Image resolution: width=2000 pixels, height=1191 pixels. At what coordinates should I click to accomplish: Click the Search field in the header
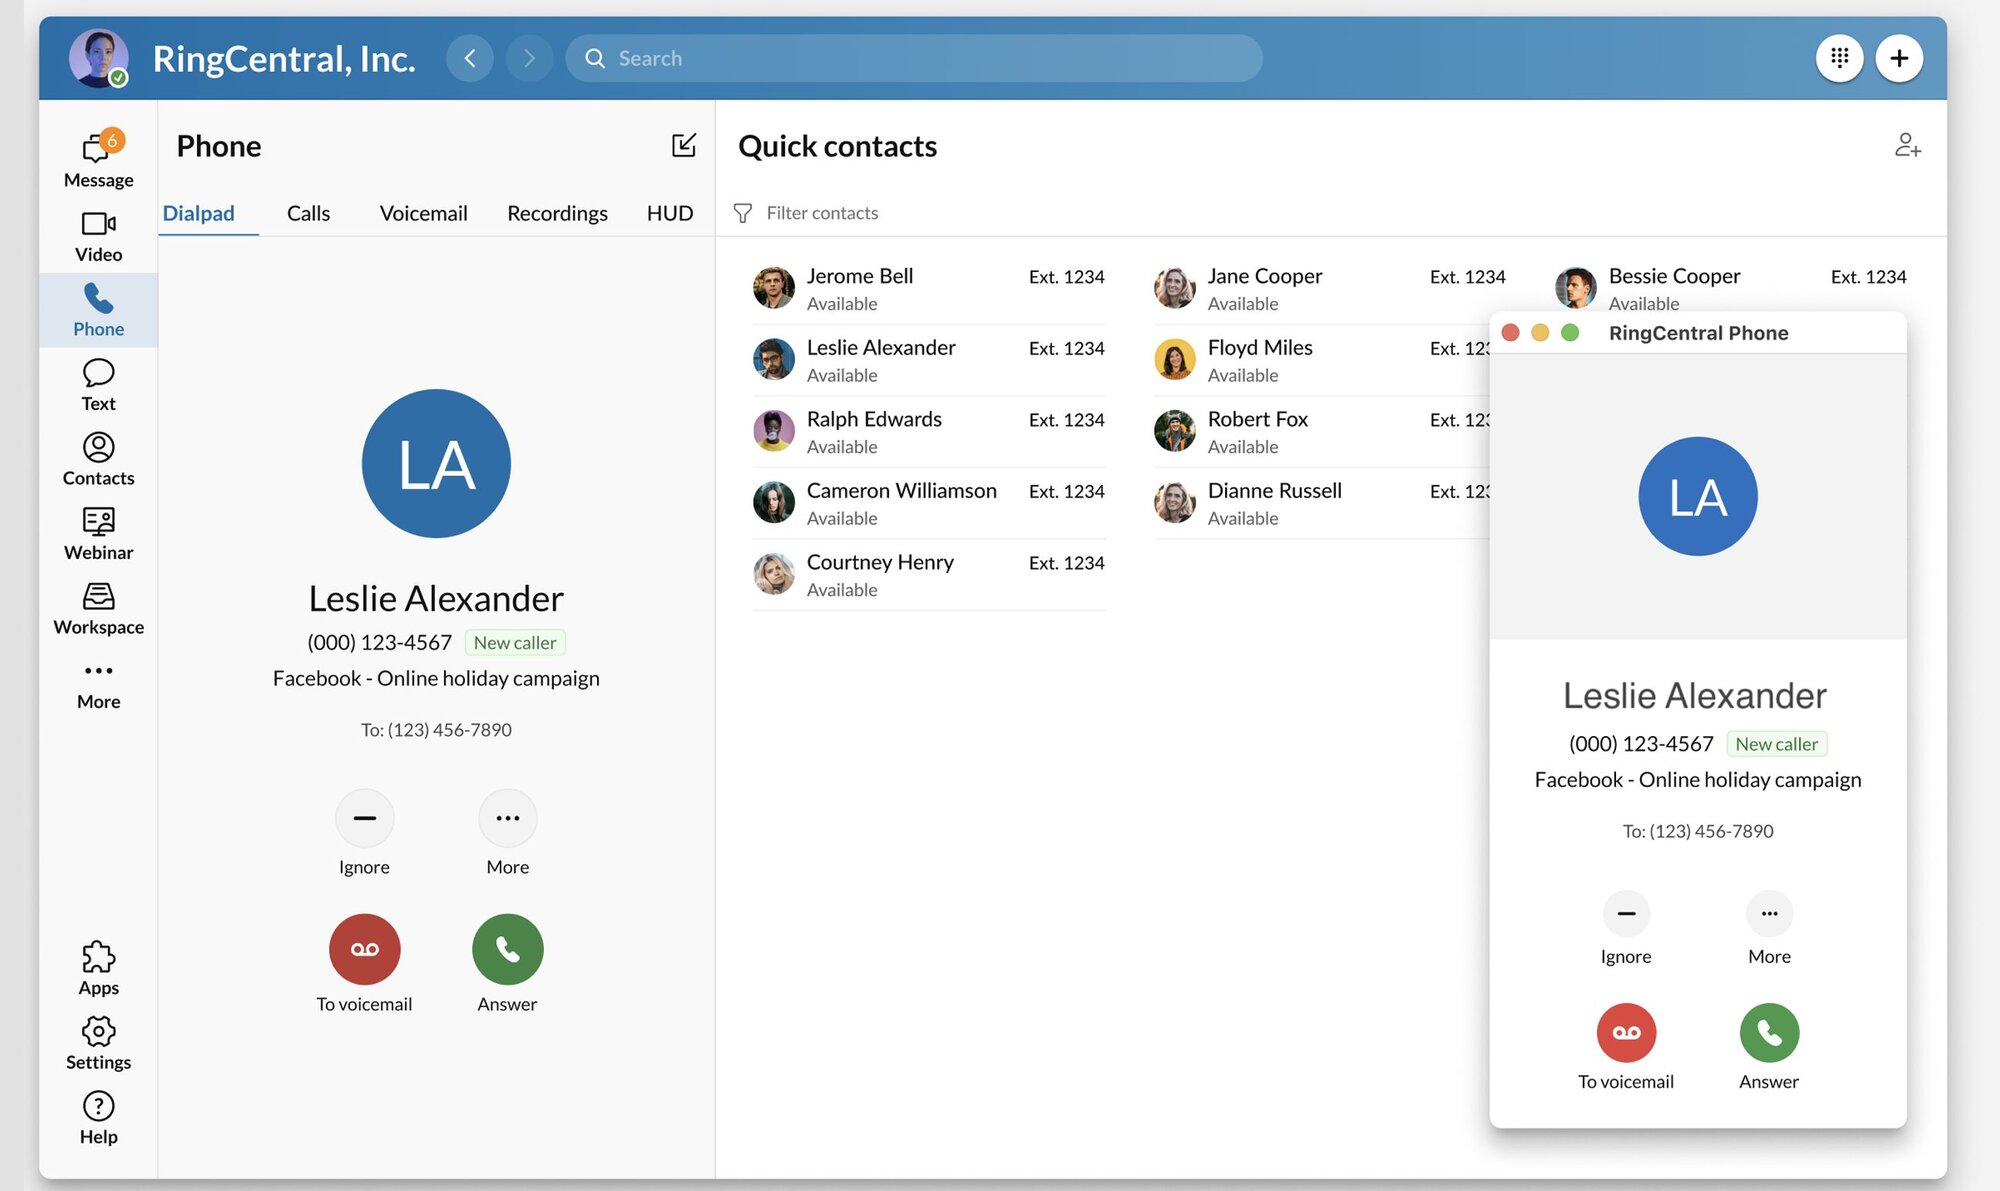tap(914, 58)
